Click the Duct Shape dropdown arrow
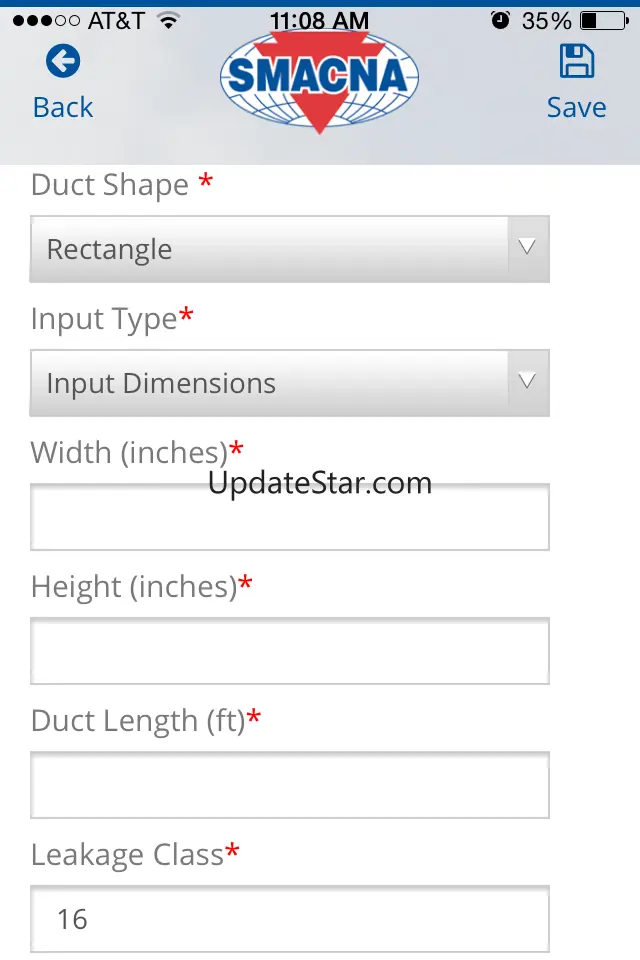Image resolution: width=640 pixels, height=960 pixels. (528, 248)
